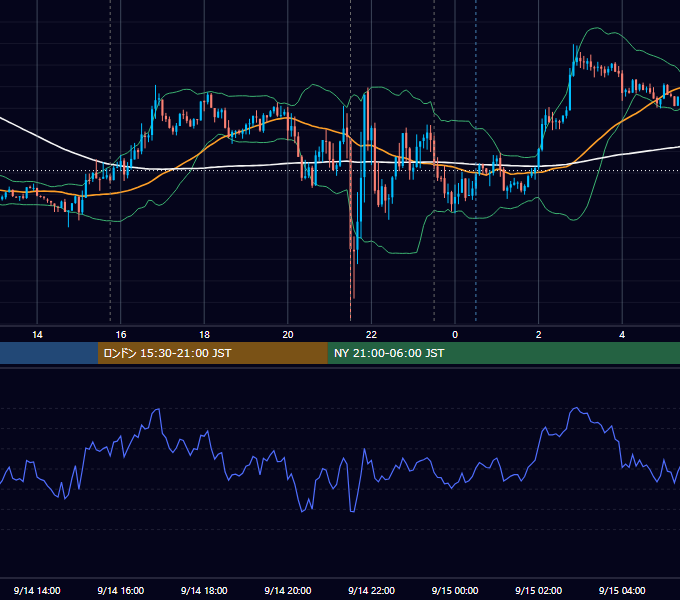Click the hour label 18 on chart axis
This screenshot has height=600, width=680.
(x=204, y=335)
